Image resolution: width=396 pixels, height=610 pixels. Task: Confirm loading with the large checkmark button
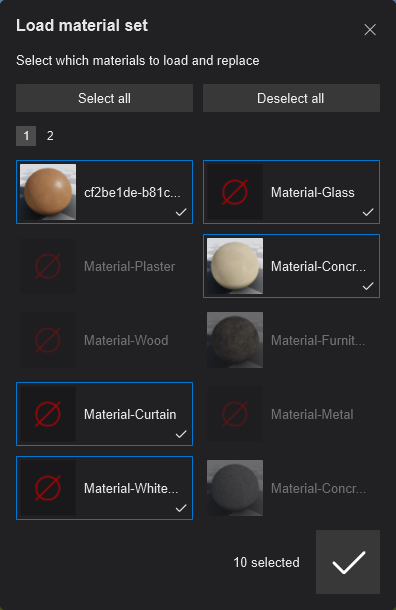348,562
